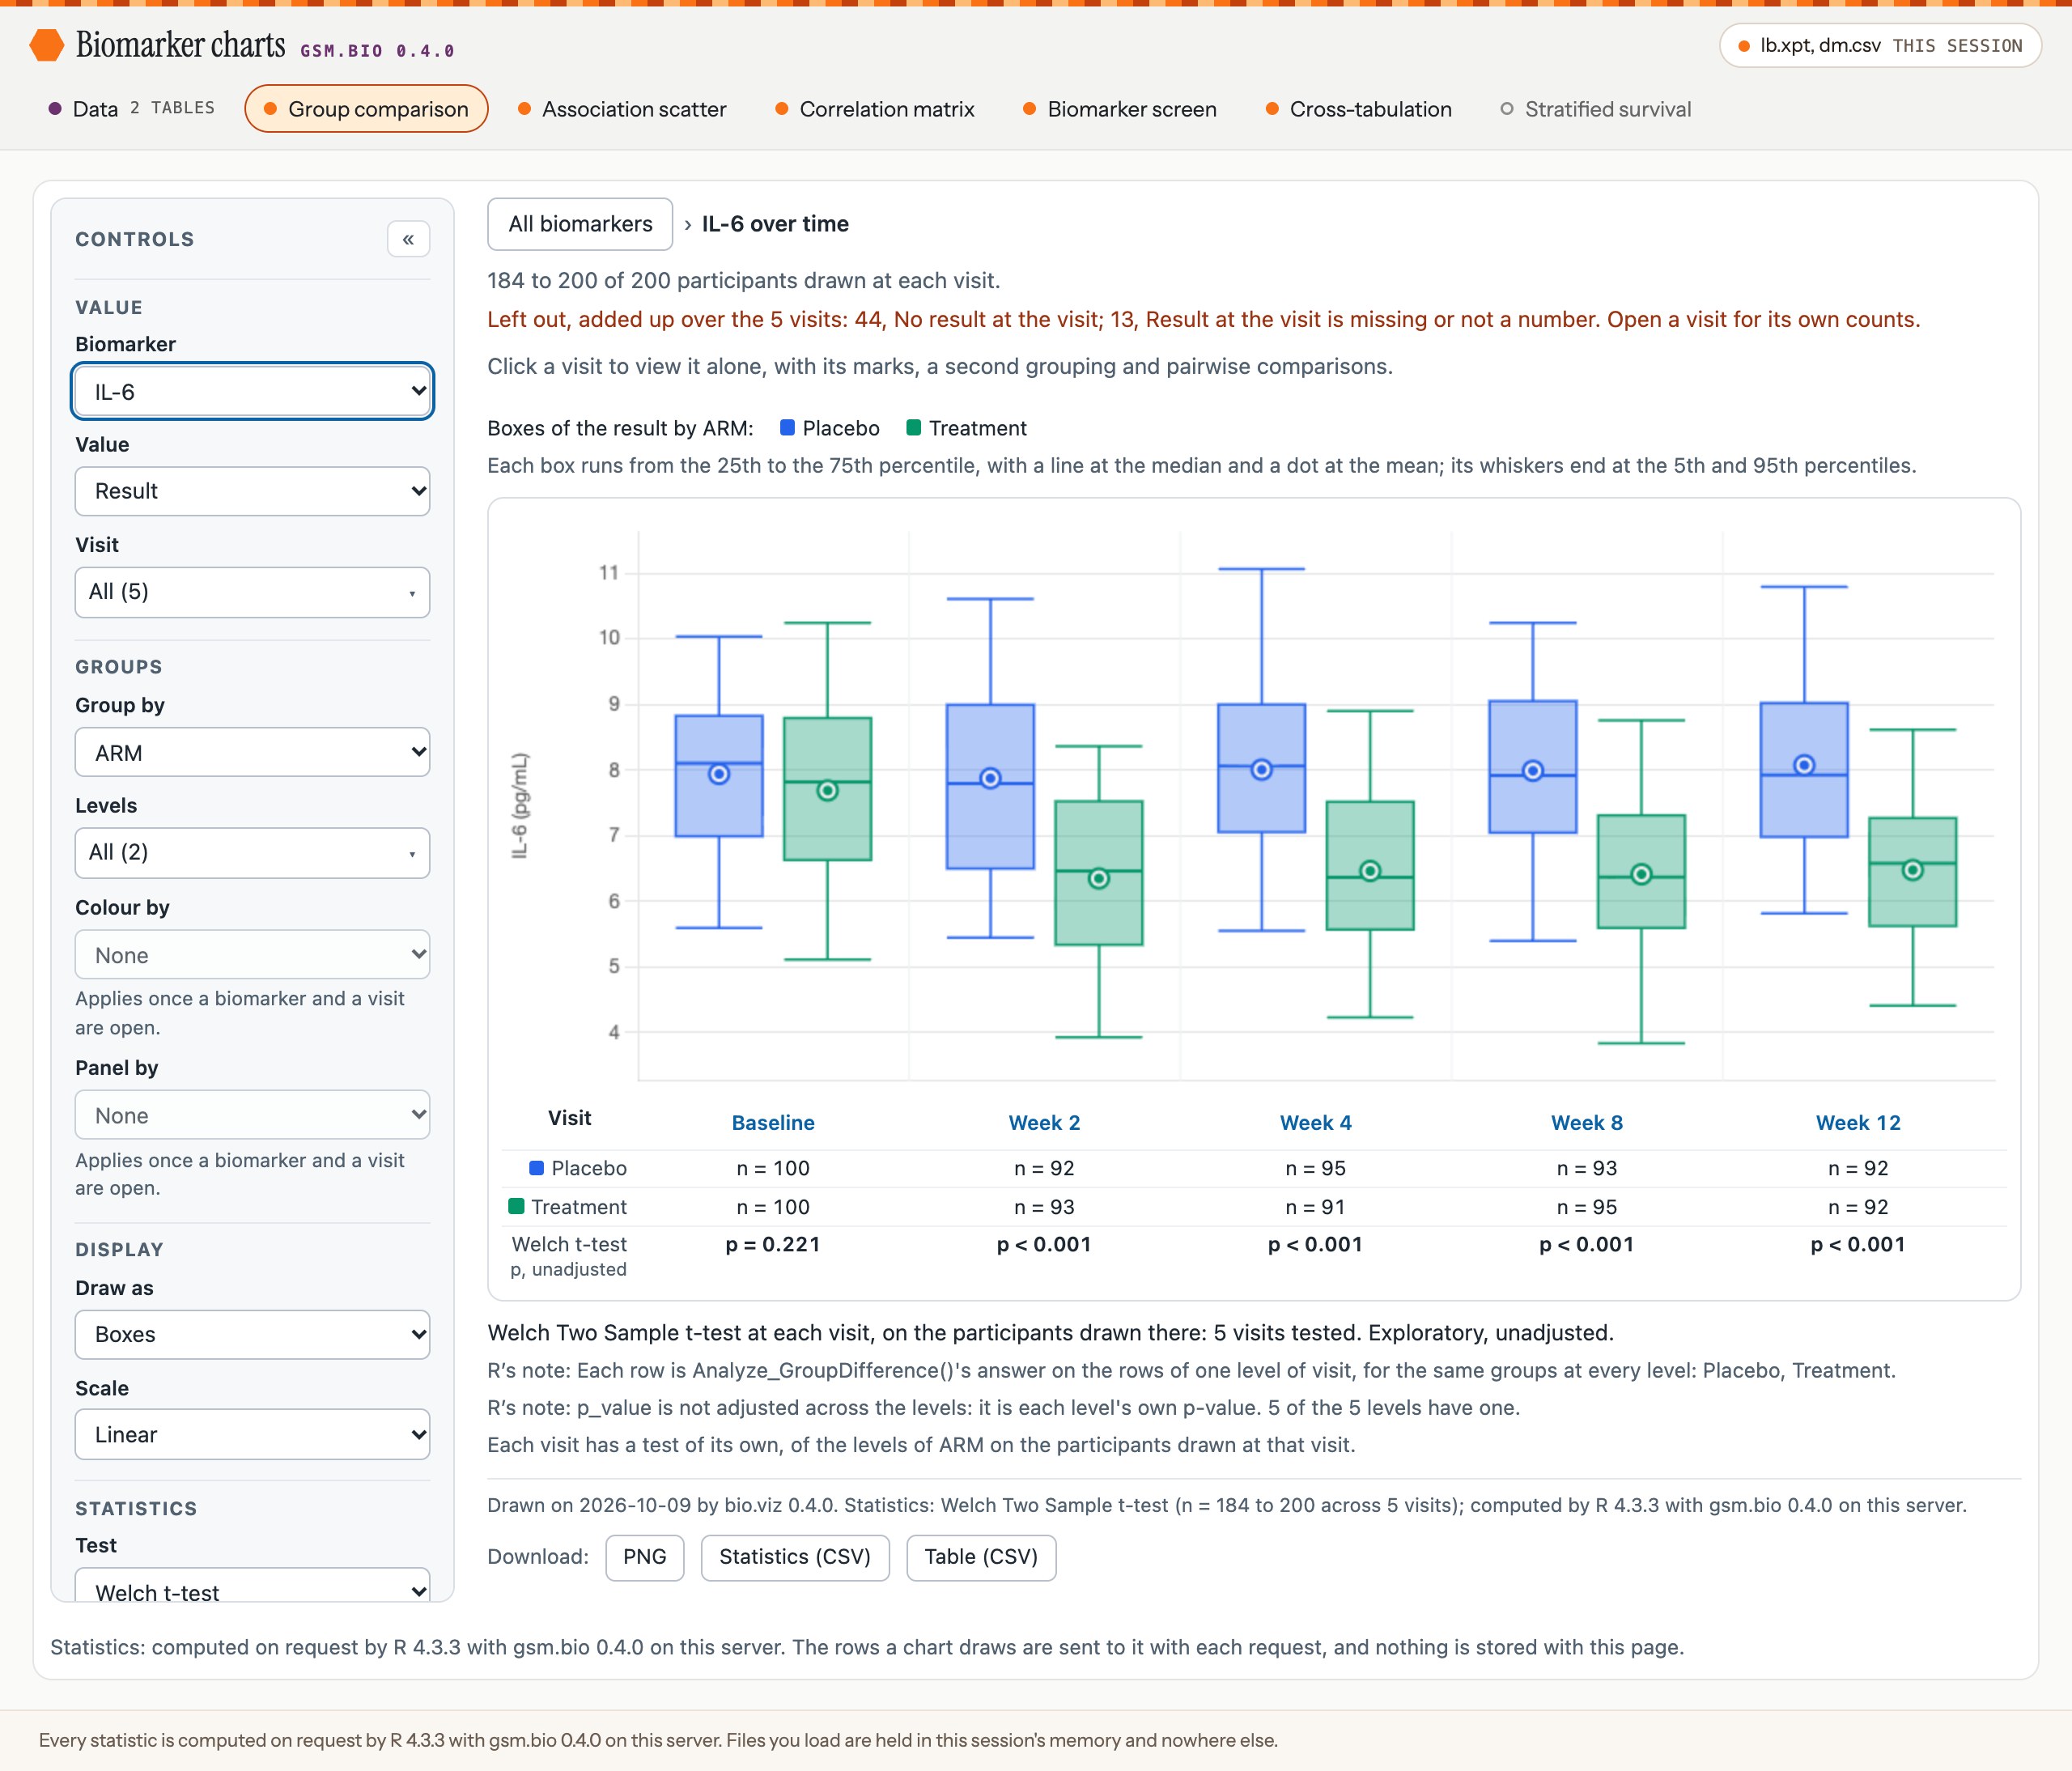Open the Baseline visit link
2072x1771 pixels.
click(x=773, y=1122)
